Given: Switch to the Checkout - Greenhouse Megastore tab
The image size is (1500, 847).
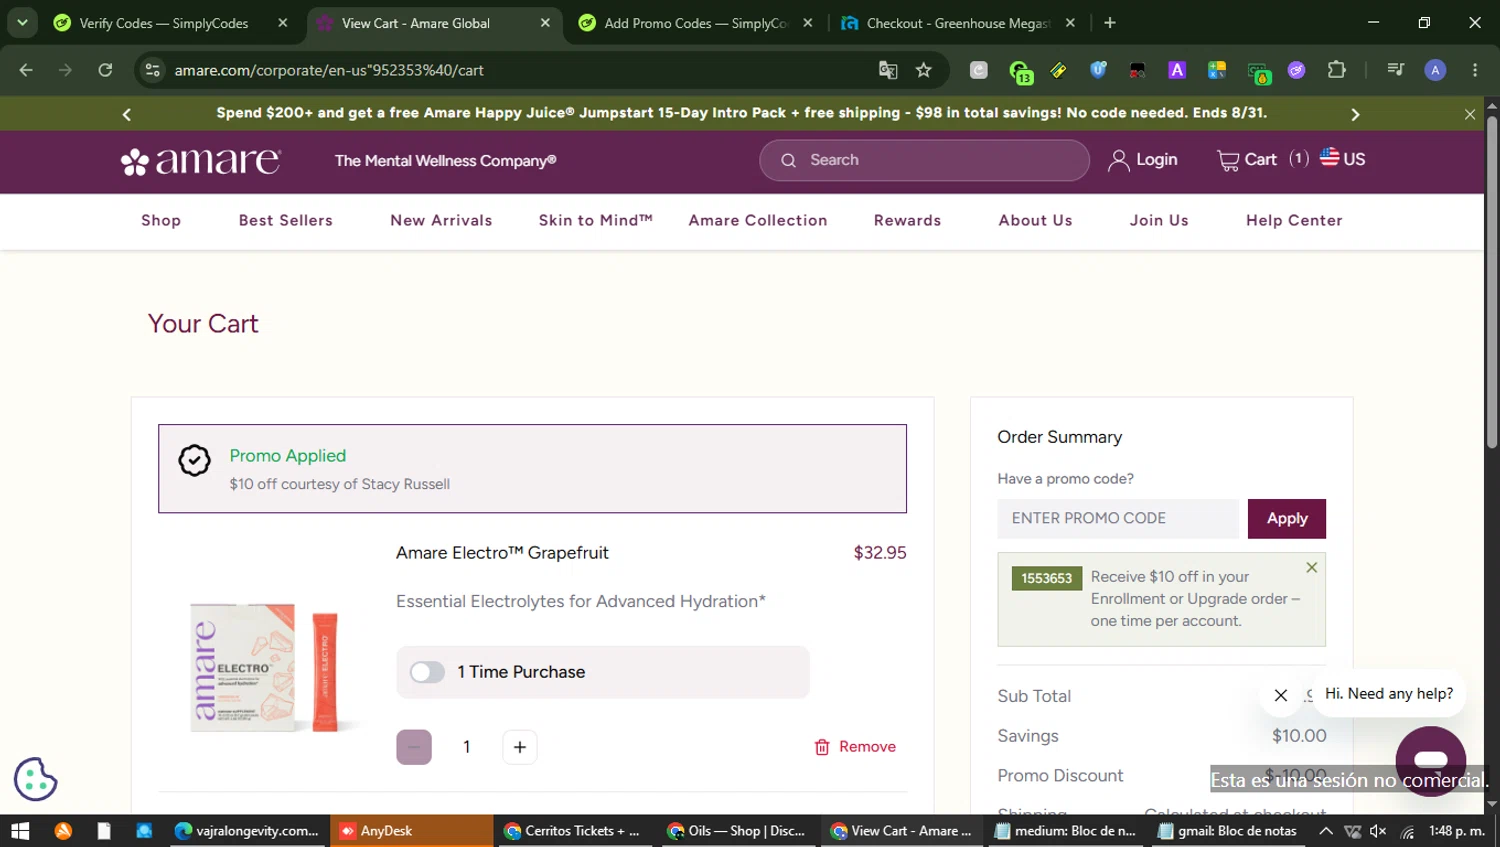Looking at the screenshot, I should pos(958,23).
